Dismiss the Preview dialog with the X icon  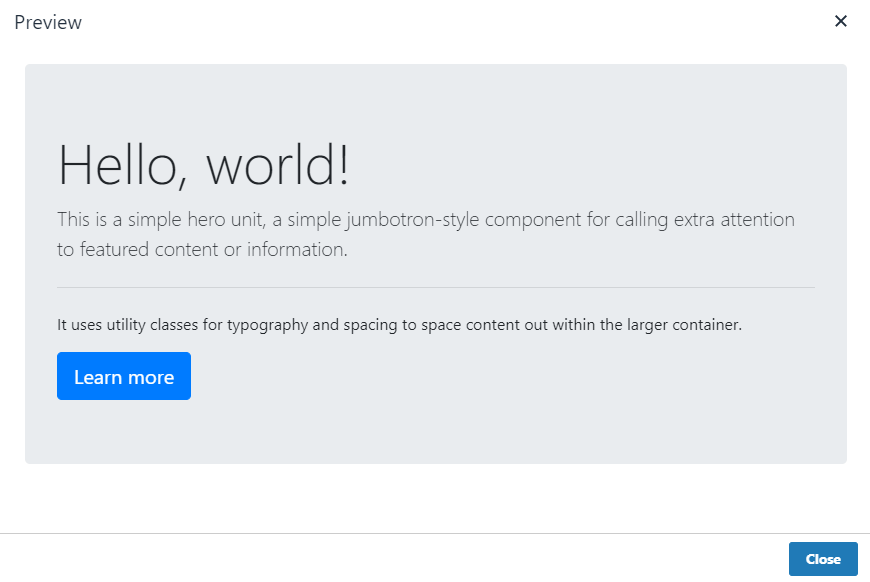(x=841, y=21)
